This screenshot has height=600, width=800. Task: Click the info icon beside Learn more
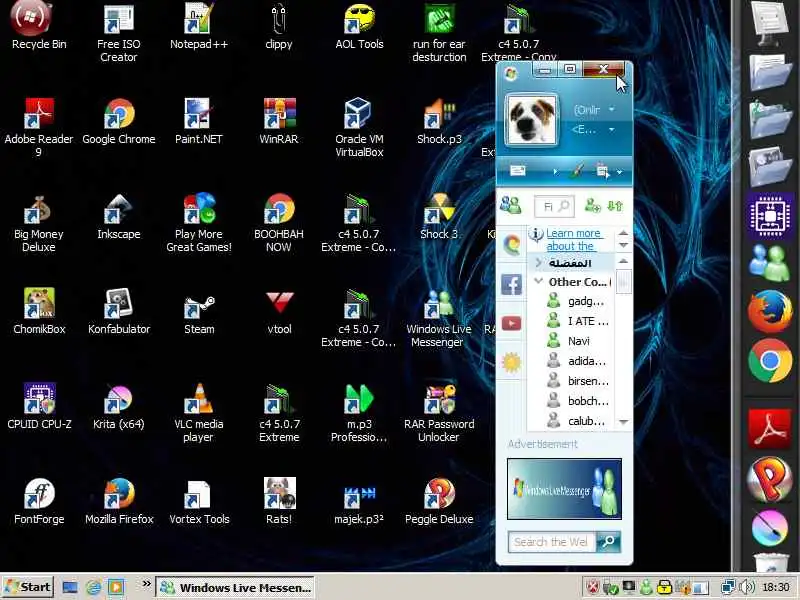[x=536, y=234]
